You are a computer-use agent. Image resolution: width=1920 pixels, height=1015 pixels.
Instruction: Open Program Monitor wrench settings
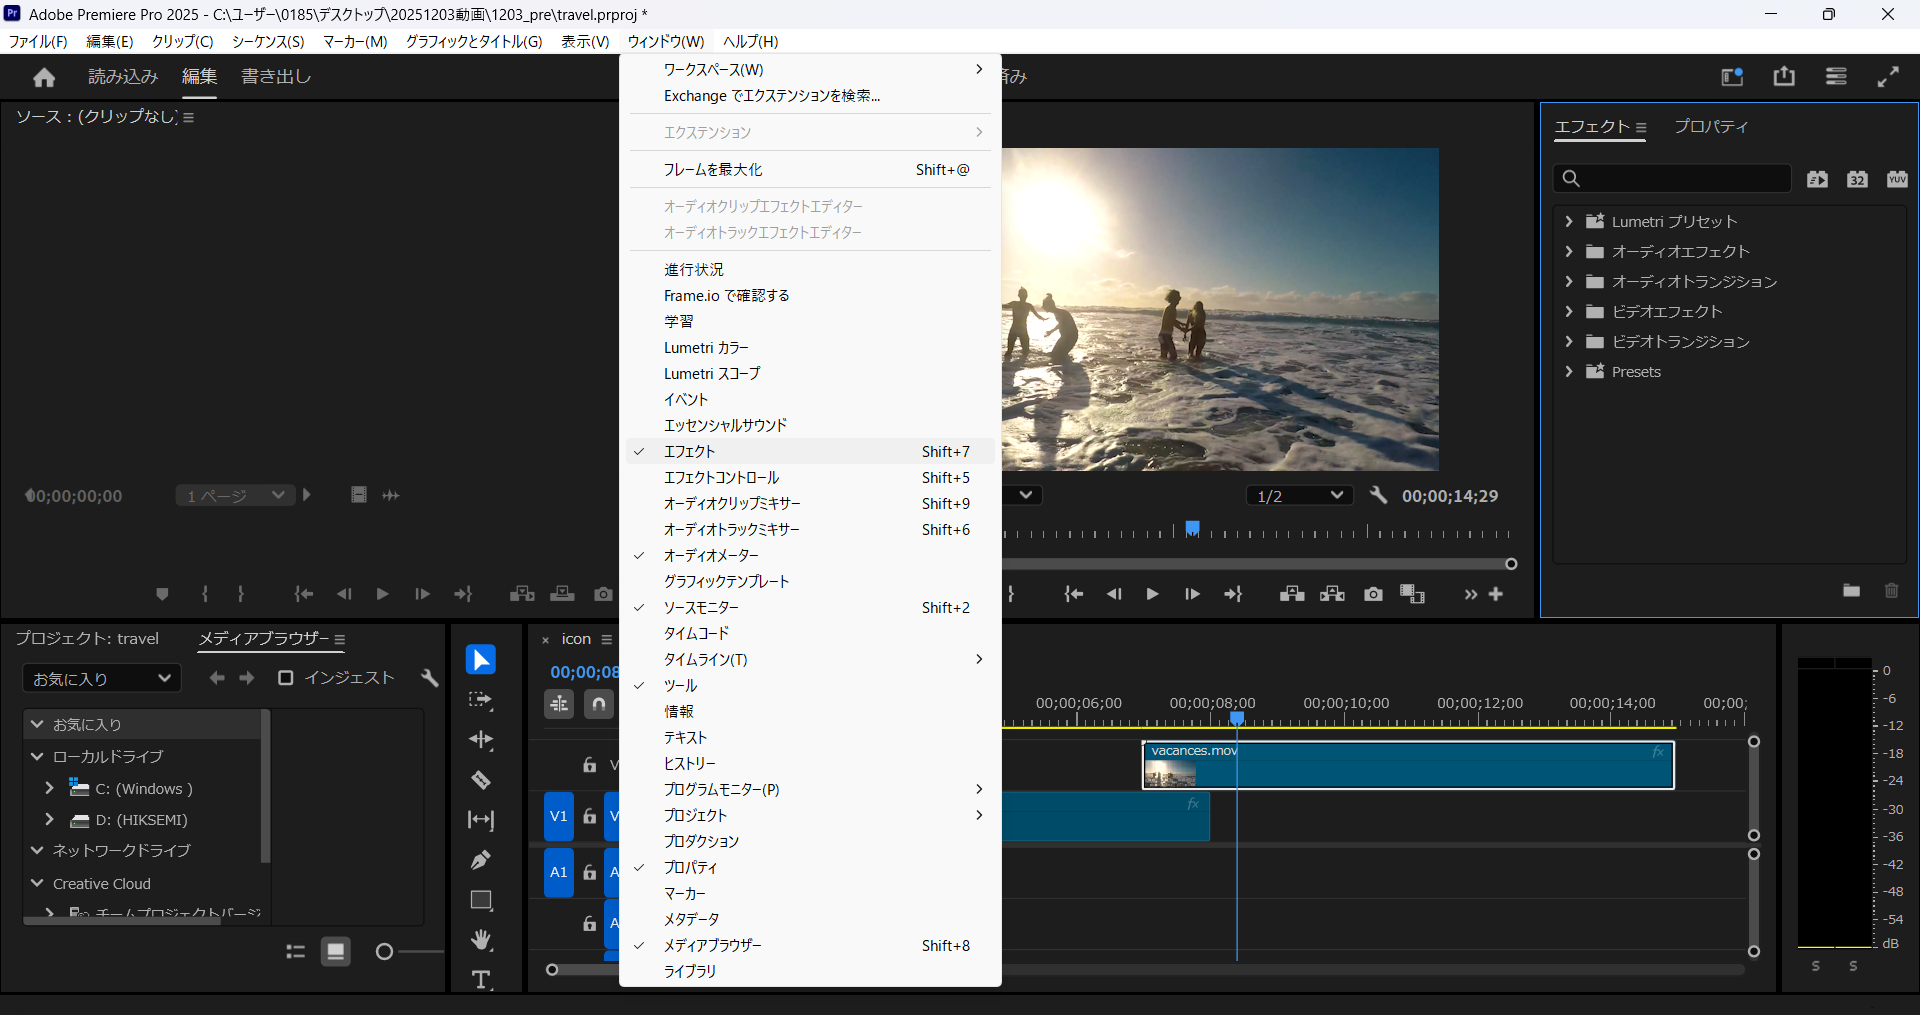click(1378, 495)
